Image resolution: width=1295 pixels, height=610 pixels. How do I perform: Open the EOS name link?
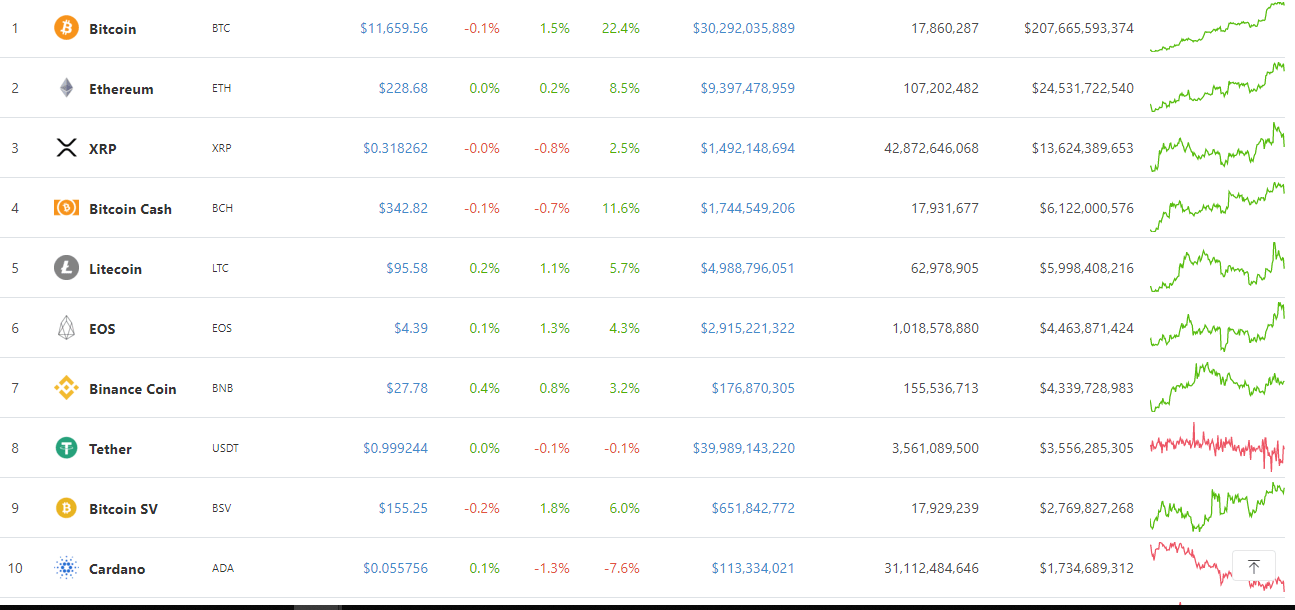(x=102, y=329)
